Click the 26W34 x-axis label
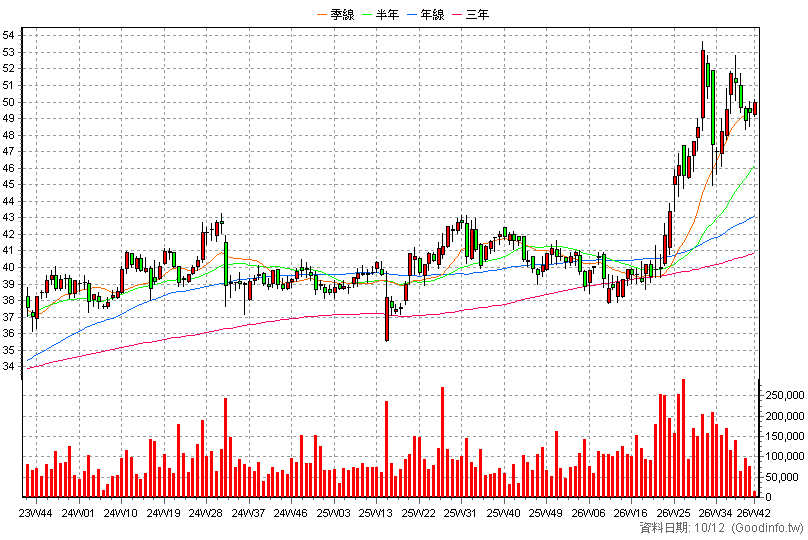Viewport: 808px width, 540px height. point(716,513)
